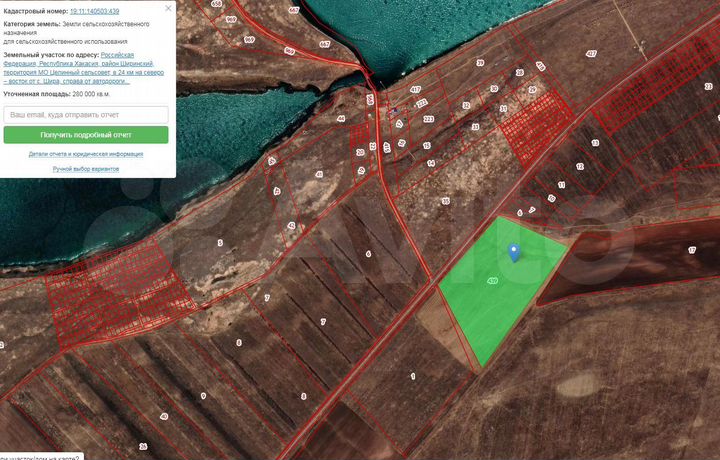Click the blue map pin marker
This screenshot has width=720, height=460.
coord(514,252)
